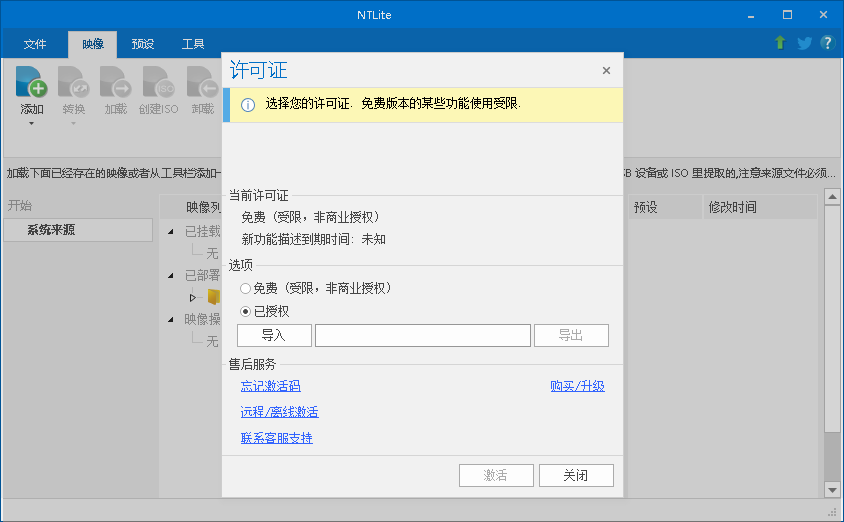Collapse the 已挂载 tree node
Viewport: 844px width, 522px height.
(171, 231)
